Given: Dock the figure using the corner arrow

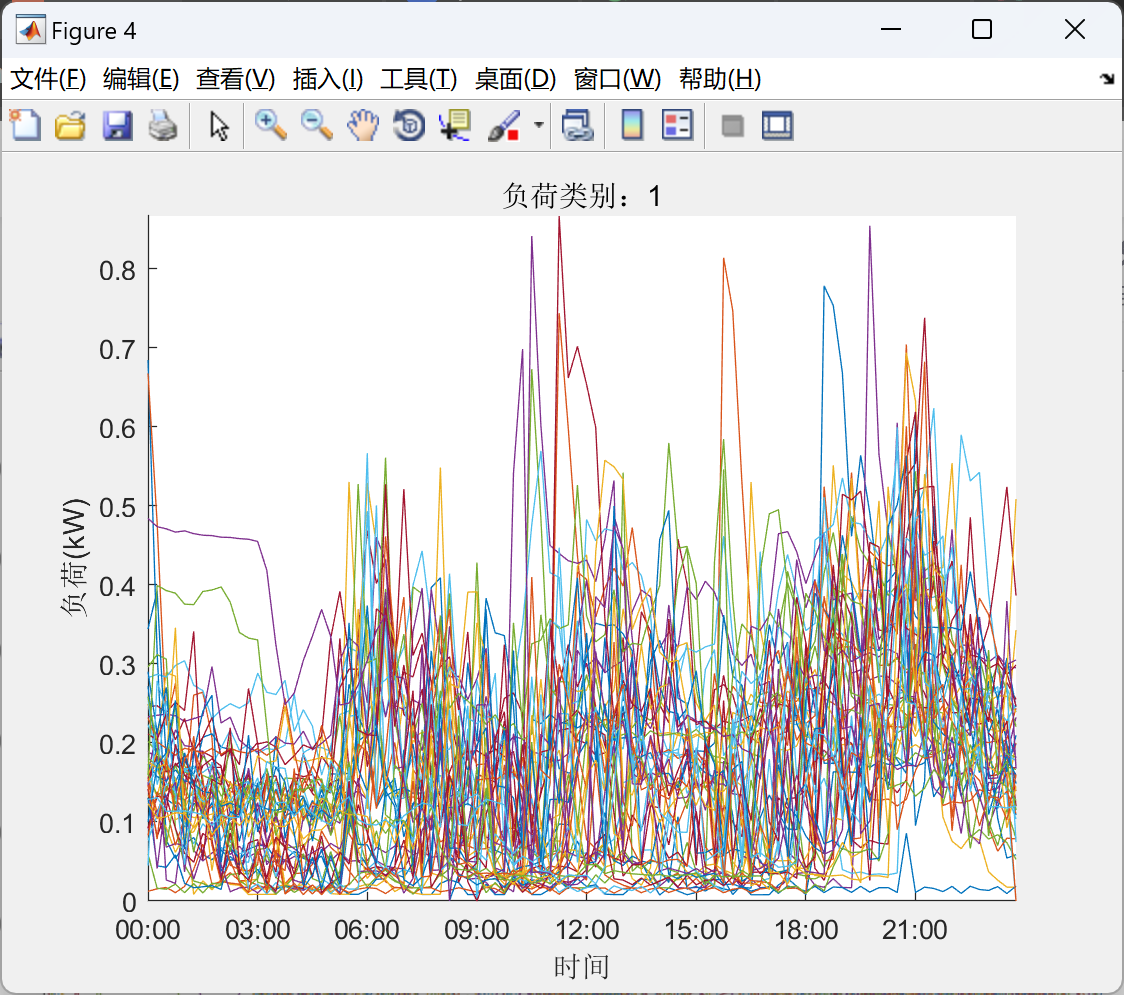Looking at the screenshot, I should coord(1107,78).
